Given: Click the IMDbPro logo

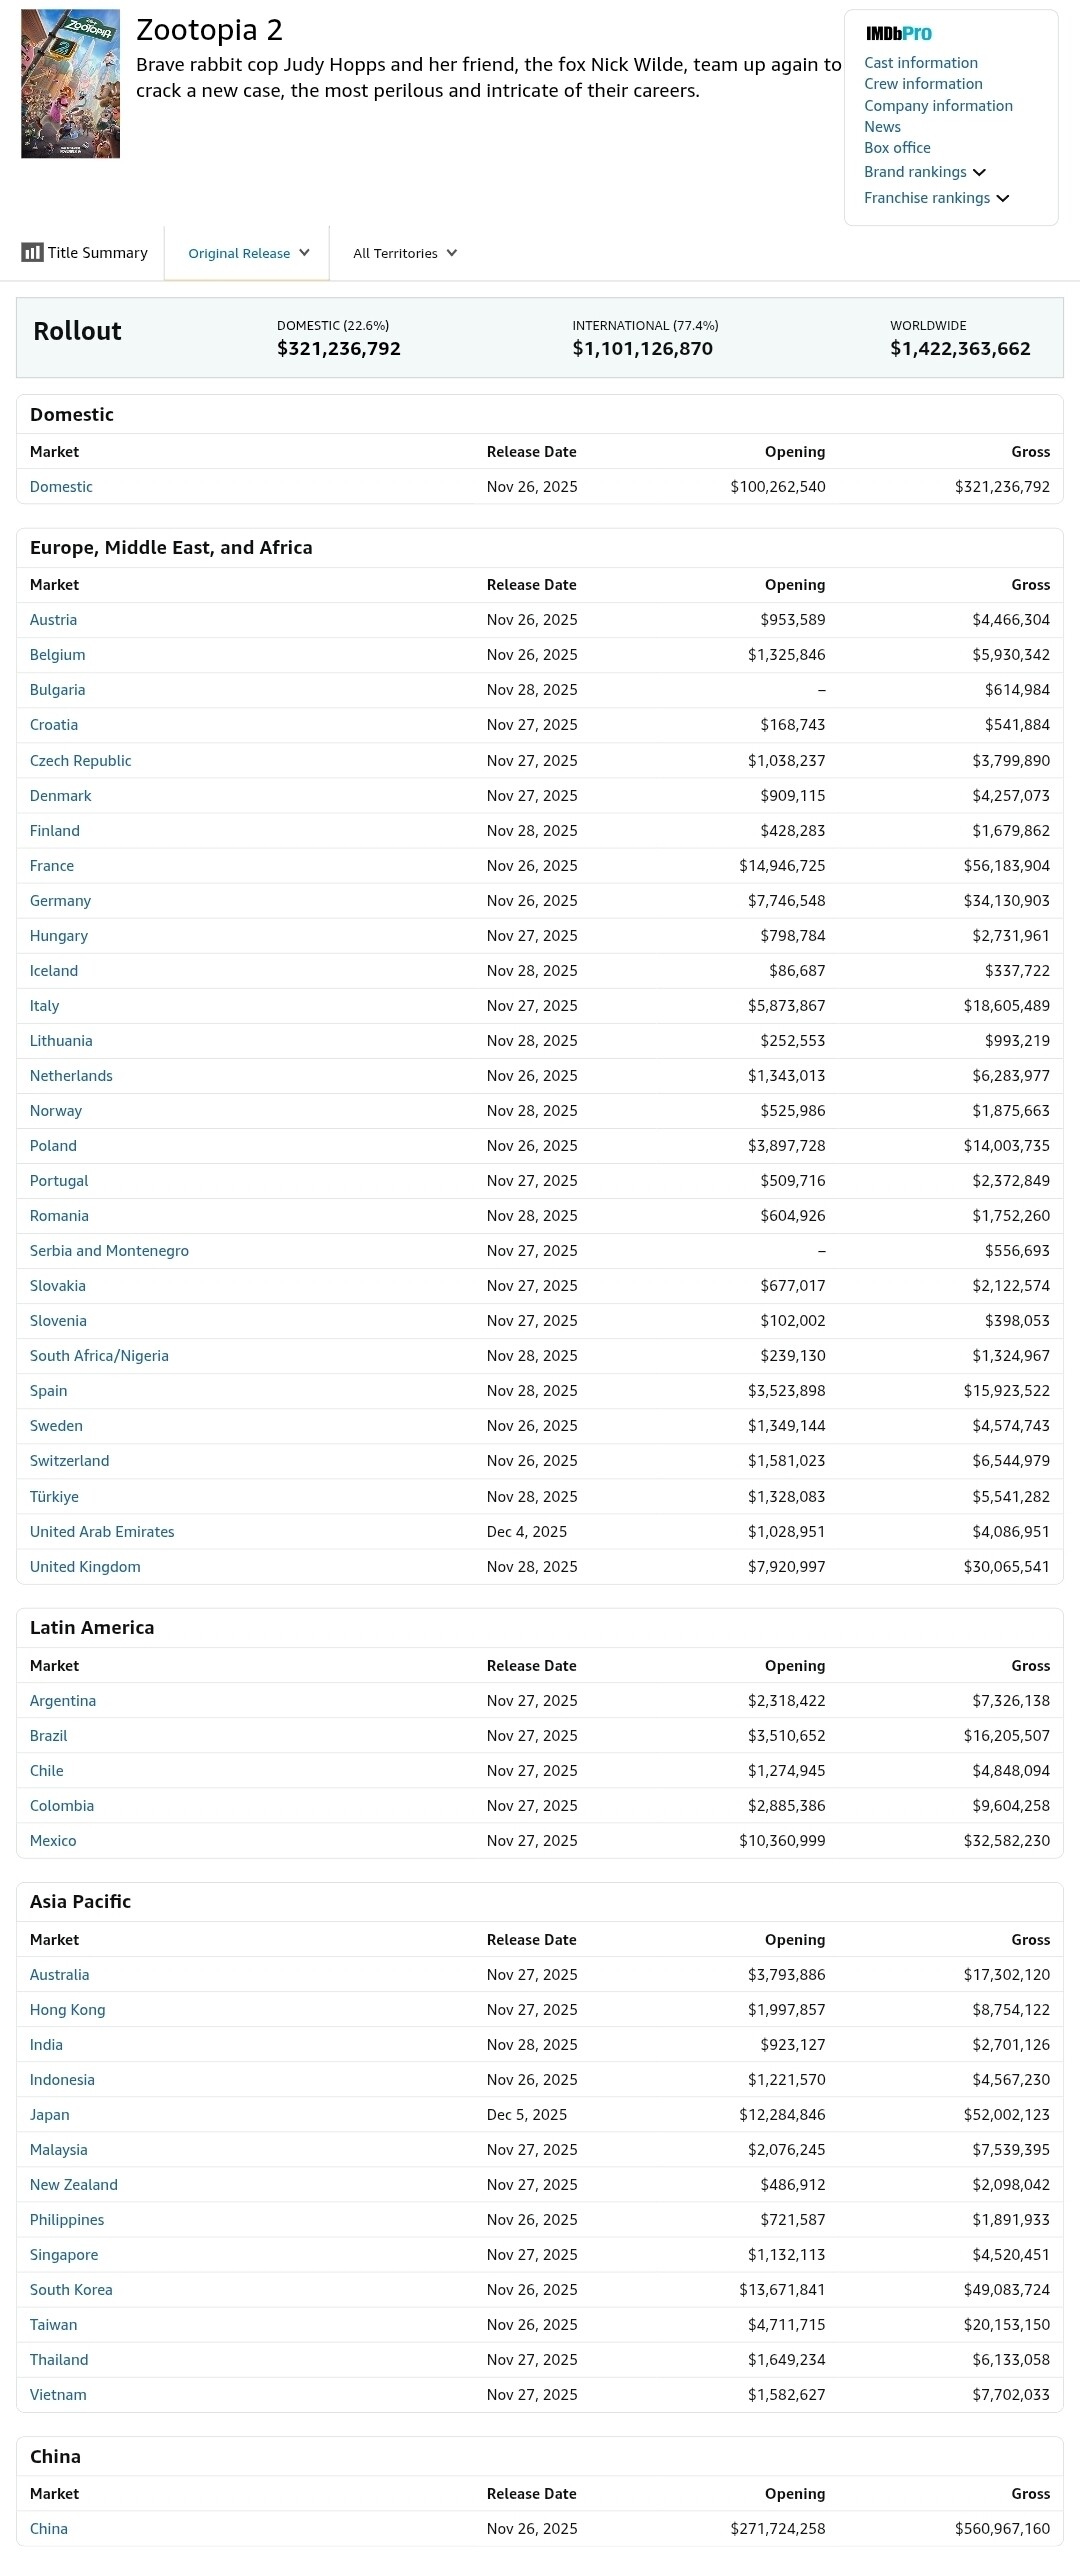Looking at the screenshot, I should pyautogui.click(x=898, y=34).
